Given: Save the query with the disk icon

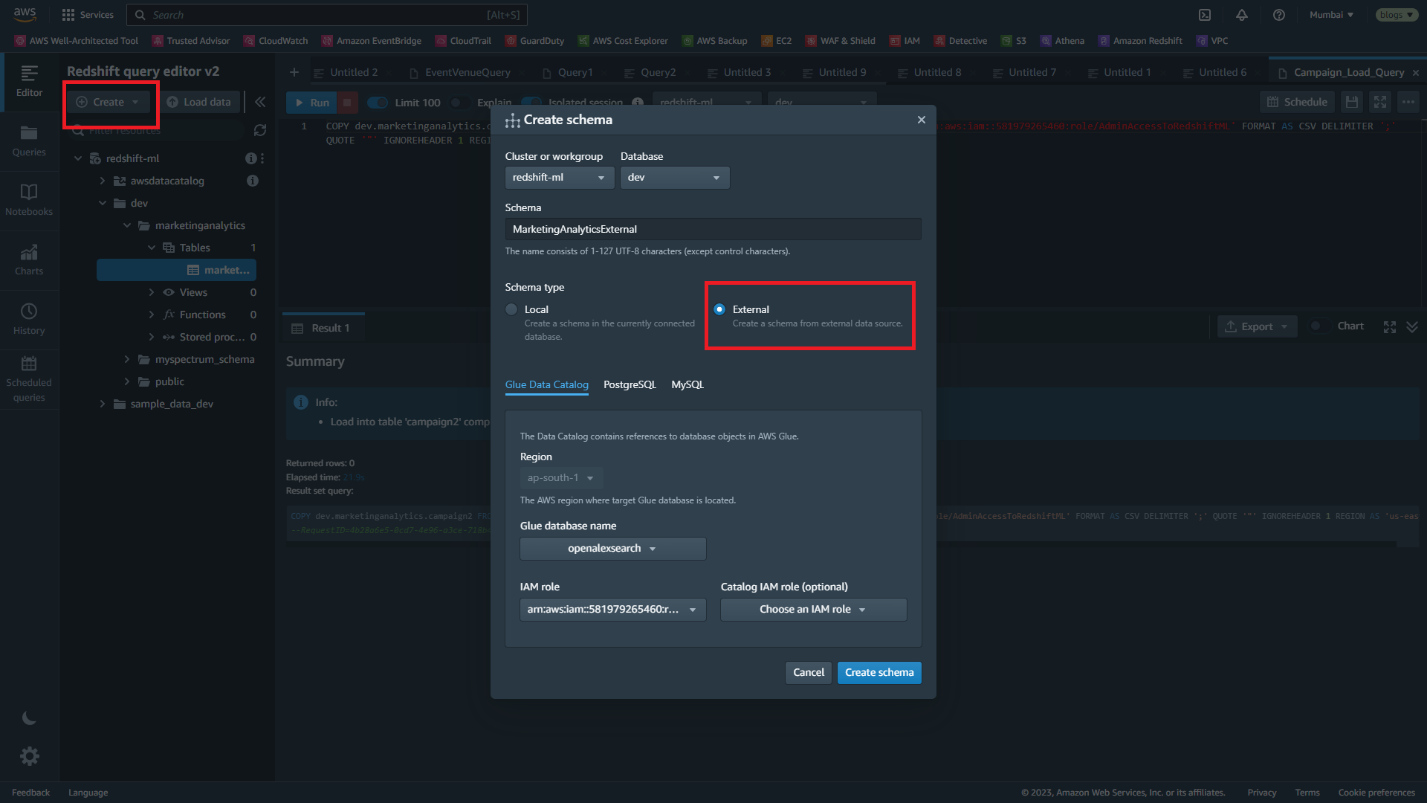Looking at the screenshot, I should tap(1351, 102).
